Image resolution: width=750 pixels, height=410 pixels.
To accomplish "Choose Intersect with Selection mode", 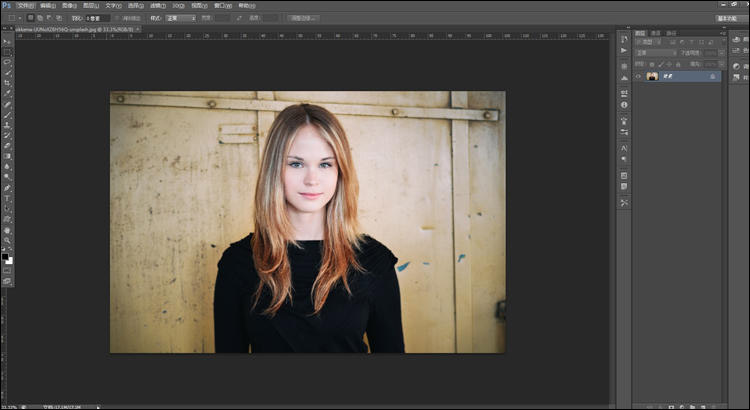I will (x=59, y=18).
